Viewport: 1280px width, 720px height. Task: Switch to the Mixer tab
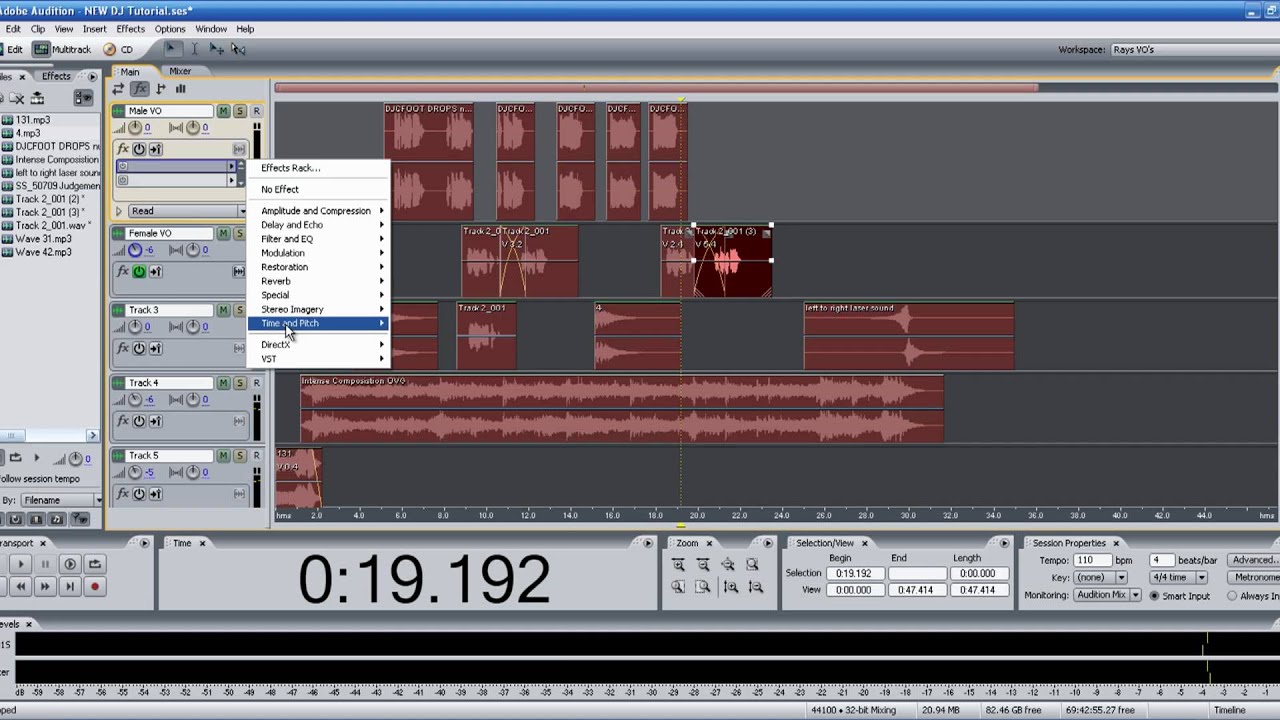[x=180, y=71]
